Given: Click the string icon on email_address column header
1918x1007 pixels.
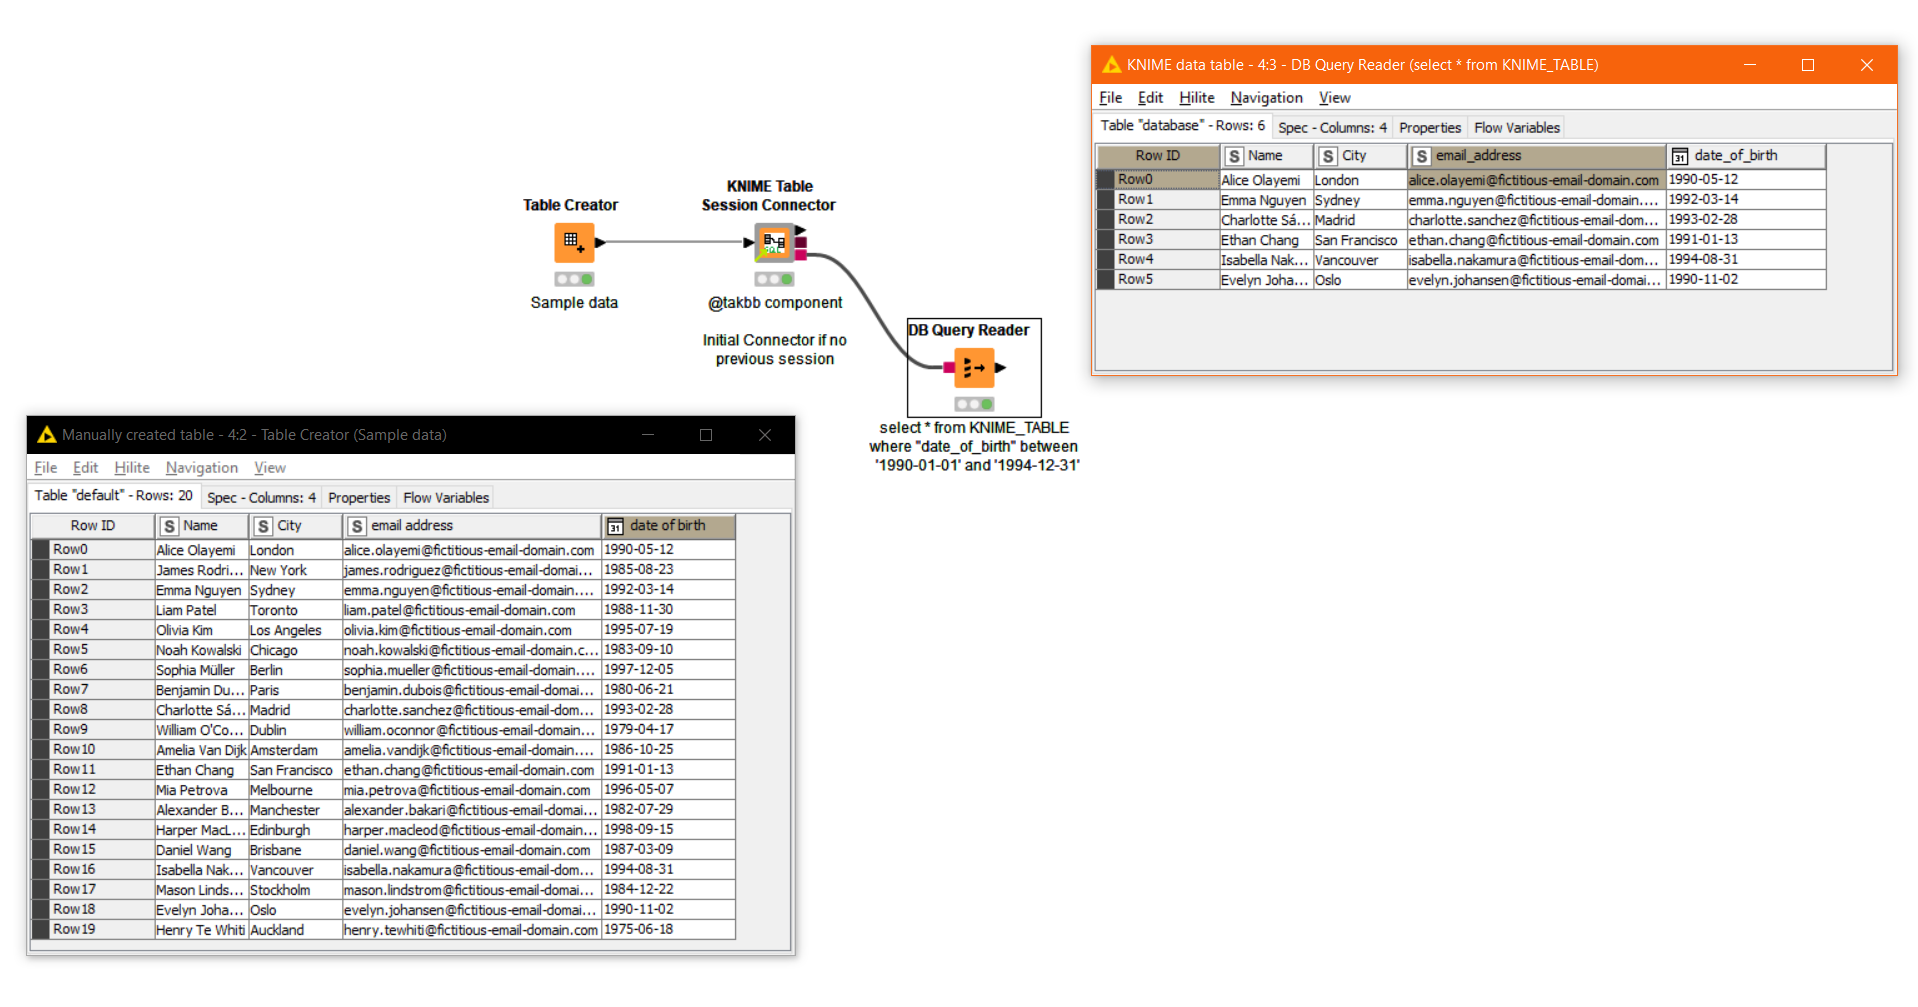Looking at the screenshot, I should click(x=1422, y=155).
